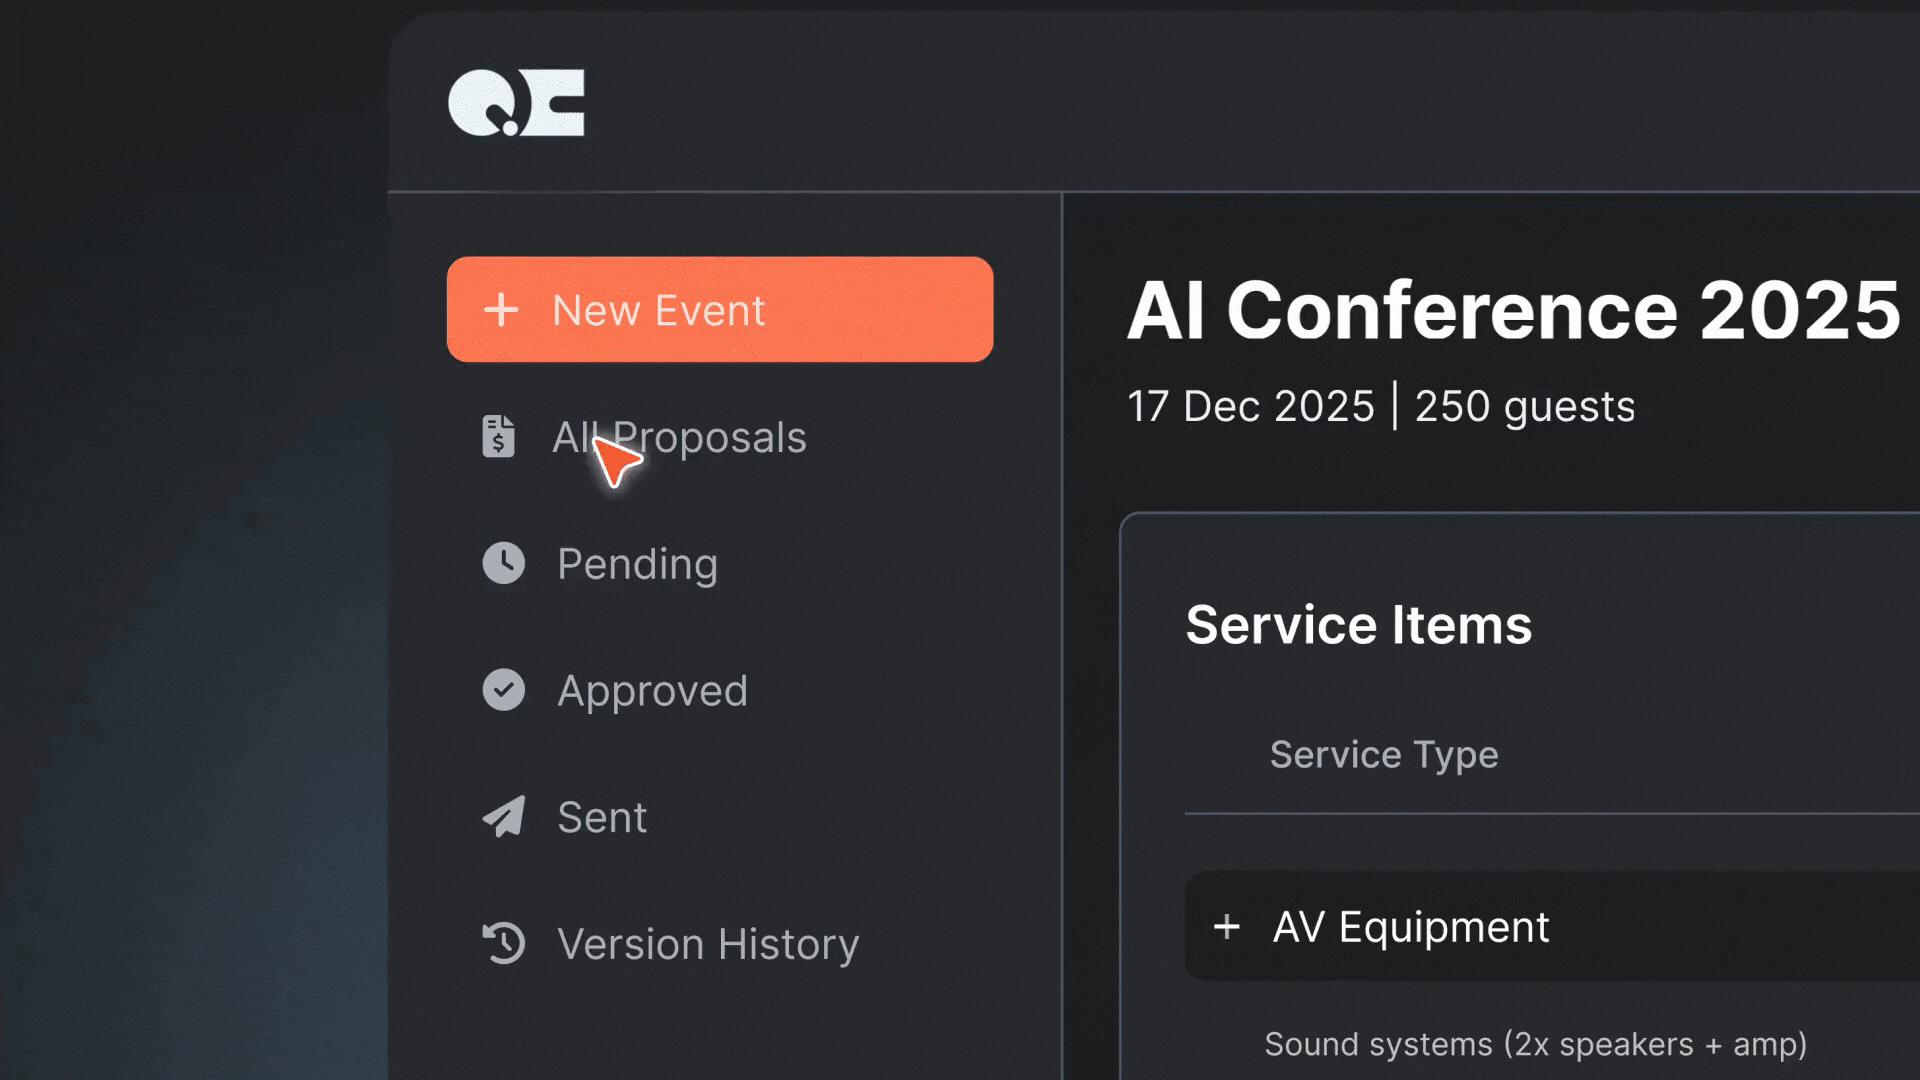Show Pending proposals list
Viewport: 1920px width, 1080px height.
[637, 564]
